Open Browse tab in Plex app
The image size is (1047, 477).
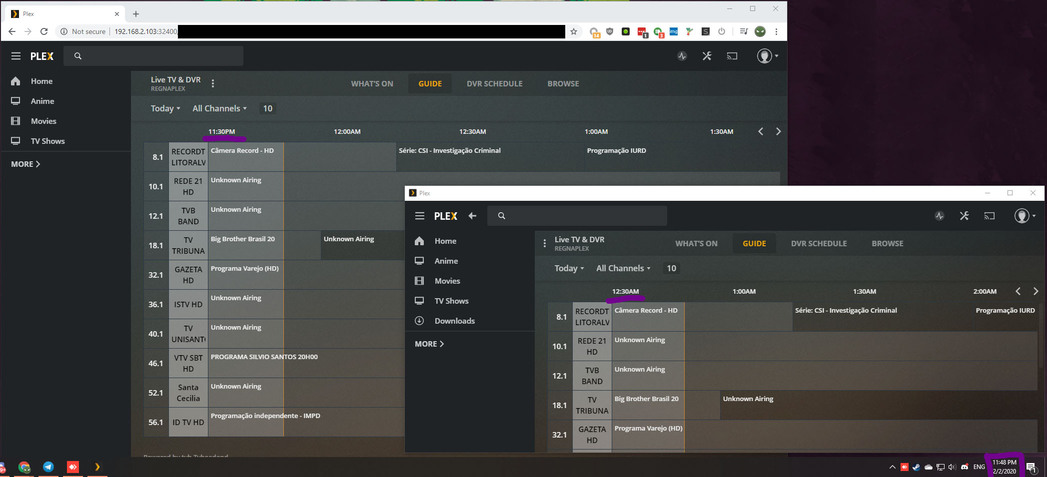click(887, 243)
